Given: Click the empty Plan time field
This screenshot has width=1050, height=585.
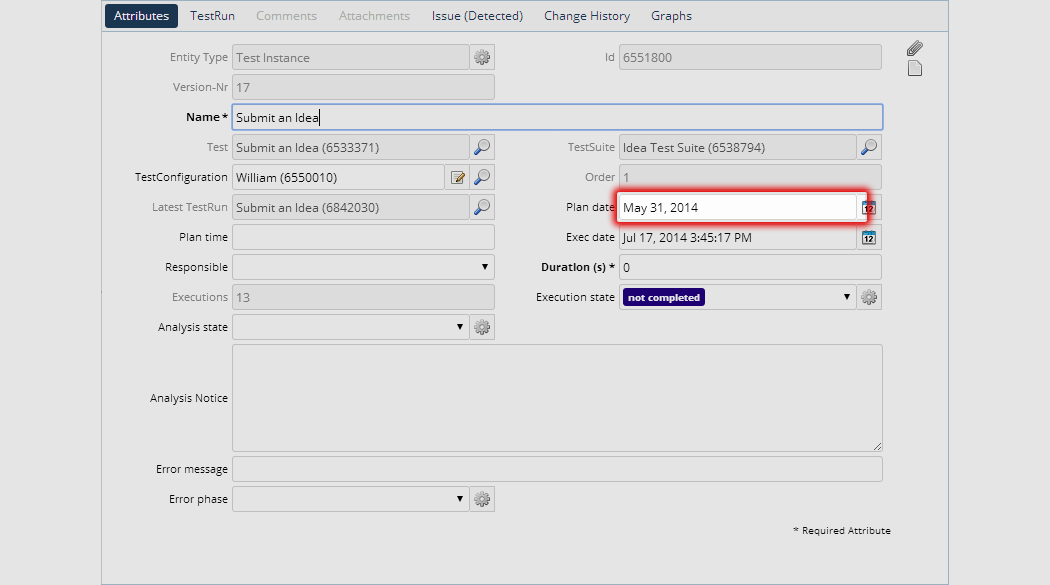Looking at the screenshot, I should [364, 238].
